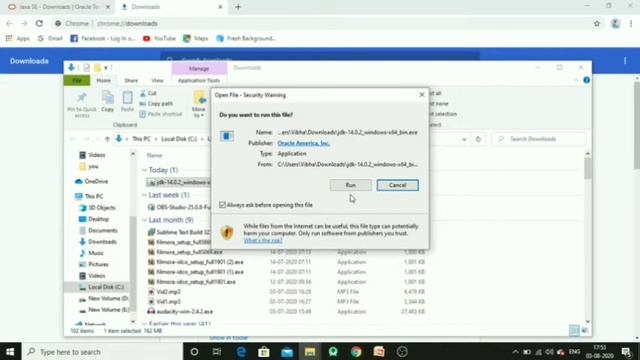This screenshot has height=360, width=640.
Task: Open a new Chrome tab
Action: tap(238, 7)
